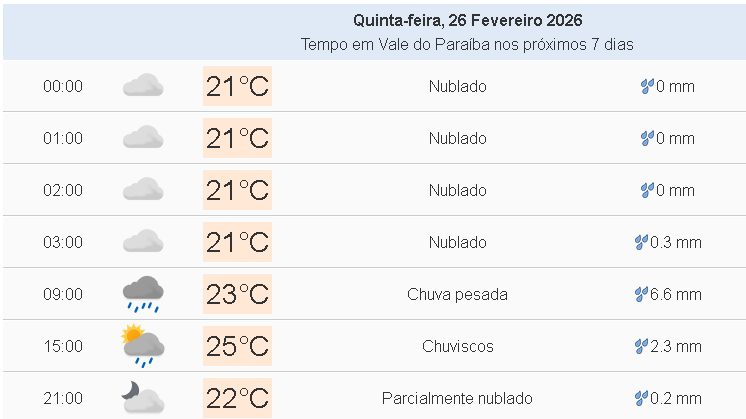
Task: Click raindrop icon next to 2.3 mm
Action: point(641,346)
